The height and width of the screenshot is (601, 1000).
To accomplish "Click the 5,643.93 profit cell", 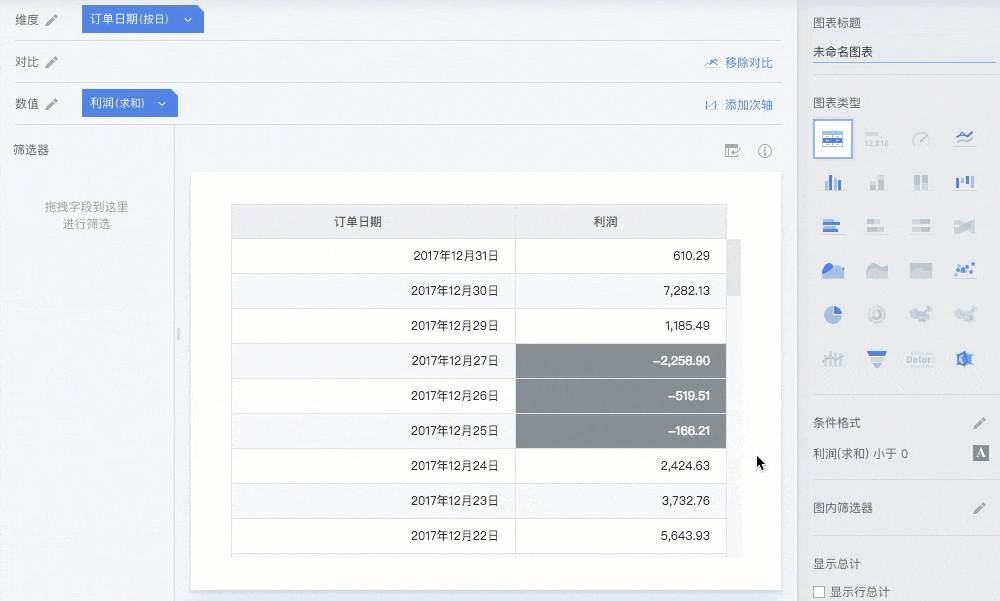I will [x=621, y=536].
